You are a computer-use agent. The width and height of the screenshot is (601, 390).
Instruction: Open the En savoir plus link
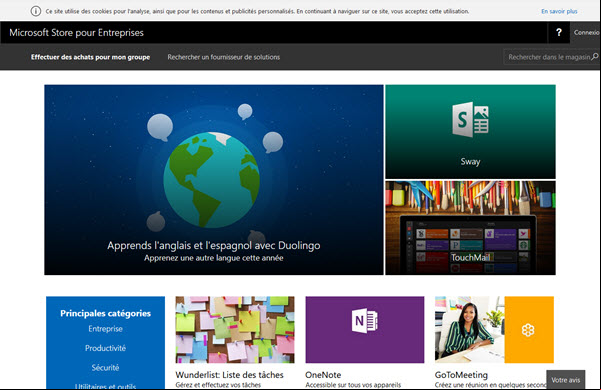[x=559, y=11]
